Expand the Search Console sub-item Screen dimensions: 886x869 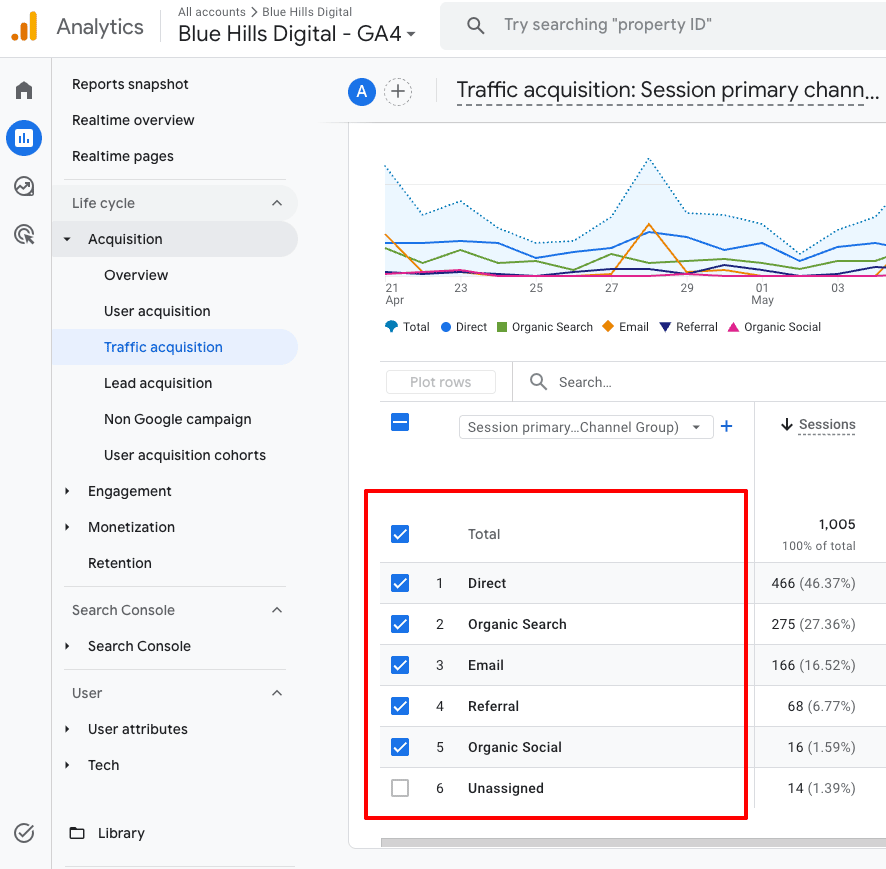tap(67, 646)
